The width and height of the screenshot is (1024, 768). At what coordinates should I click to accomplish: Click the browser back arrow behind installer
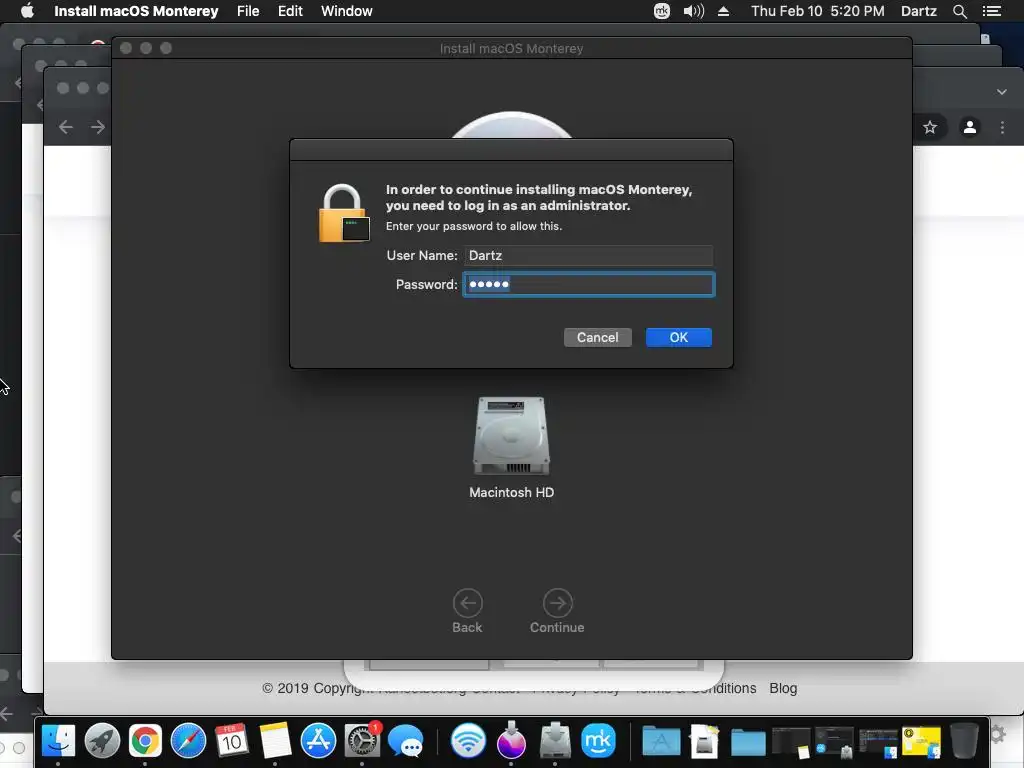65,127
